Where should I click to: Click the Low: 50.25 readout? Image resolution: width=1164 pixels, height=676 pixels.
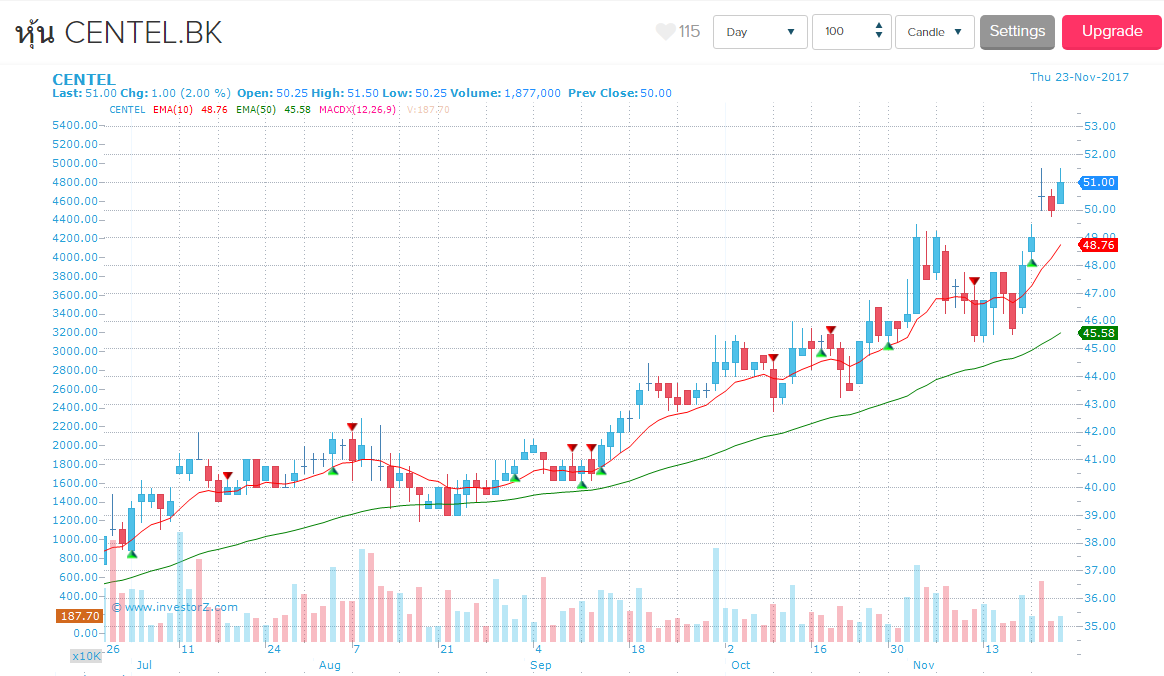[414, 93]
